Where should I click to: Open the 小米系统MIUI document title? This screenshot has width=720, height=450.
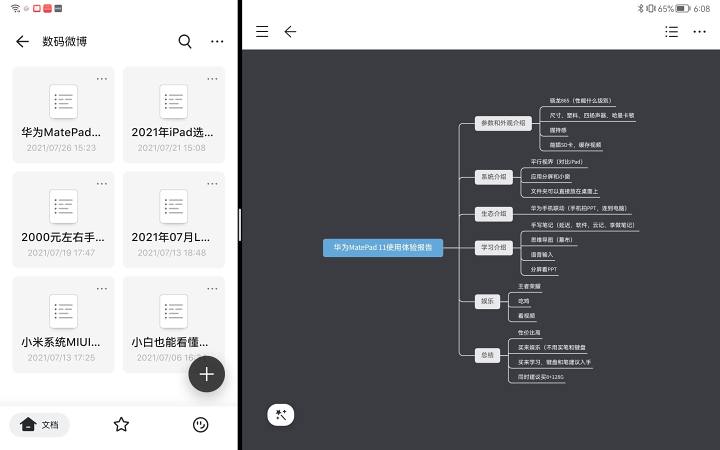pyautogui.click(x=60, y=343)
